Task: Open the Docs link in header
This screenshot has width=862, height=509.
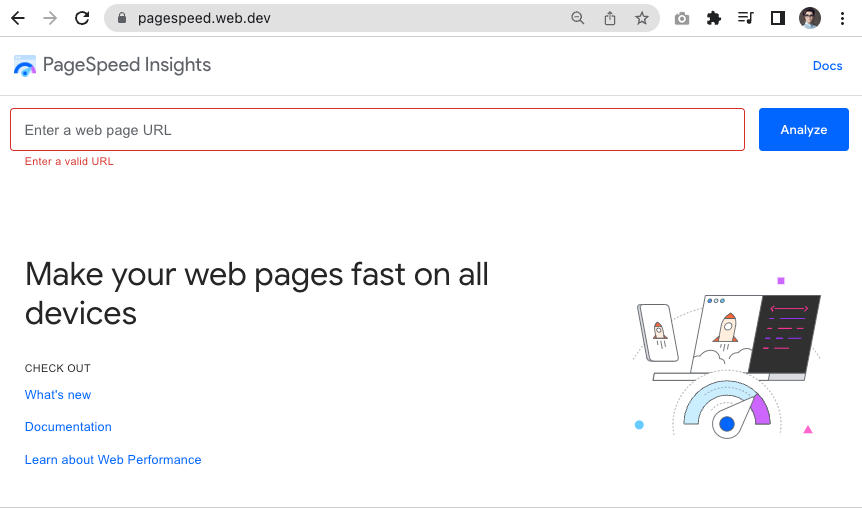Action: pos(827,66)
